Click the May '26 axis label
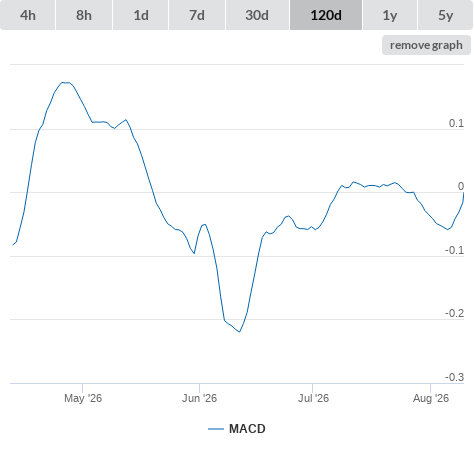 [x=83, y=398]
